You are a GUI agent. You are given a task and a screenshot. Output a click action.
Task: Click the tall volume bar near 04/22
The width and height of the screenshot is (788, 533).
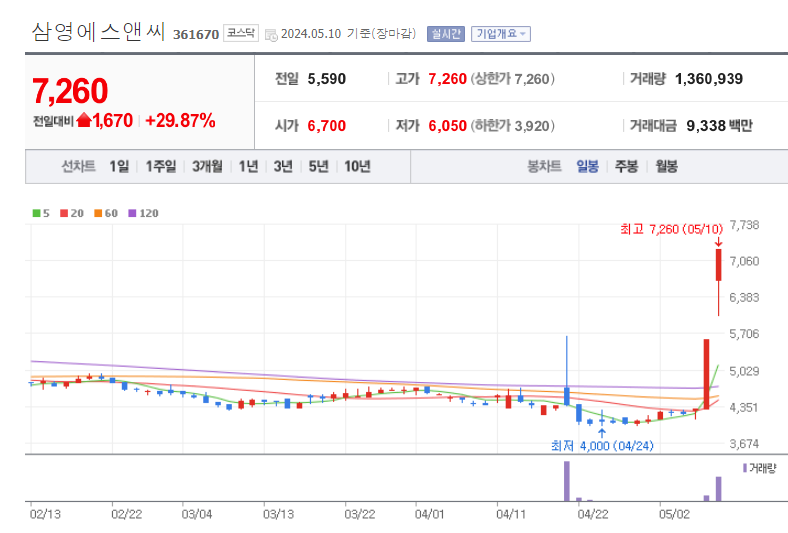[567, 481]
